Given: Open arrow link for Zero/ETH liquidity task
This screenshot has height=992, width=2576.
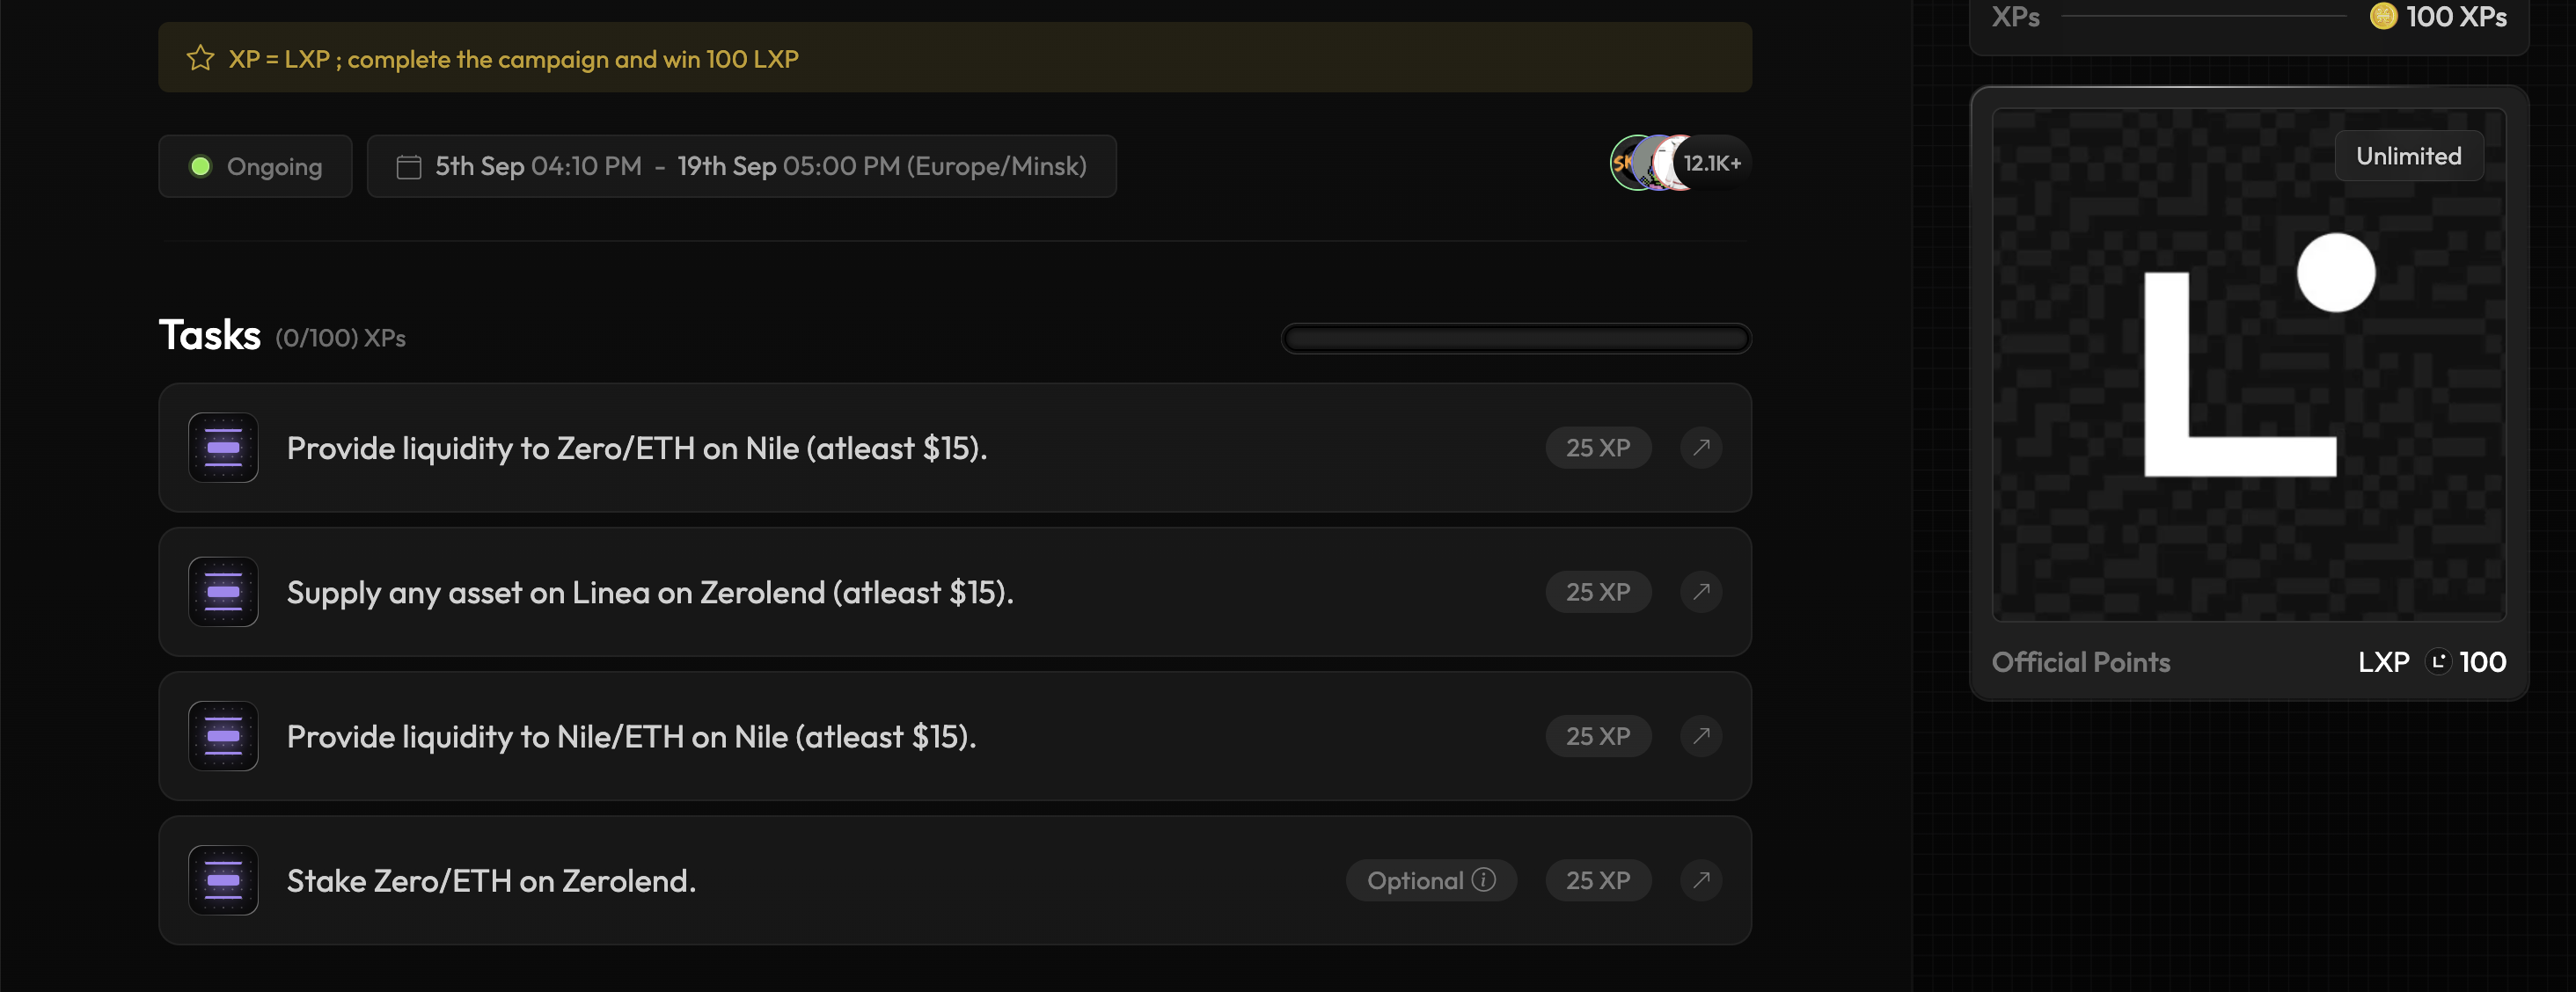Looking at the screenshot, I should click(1700, 447).
